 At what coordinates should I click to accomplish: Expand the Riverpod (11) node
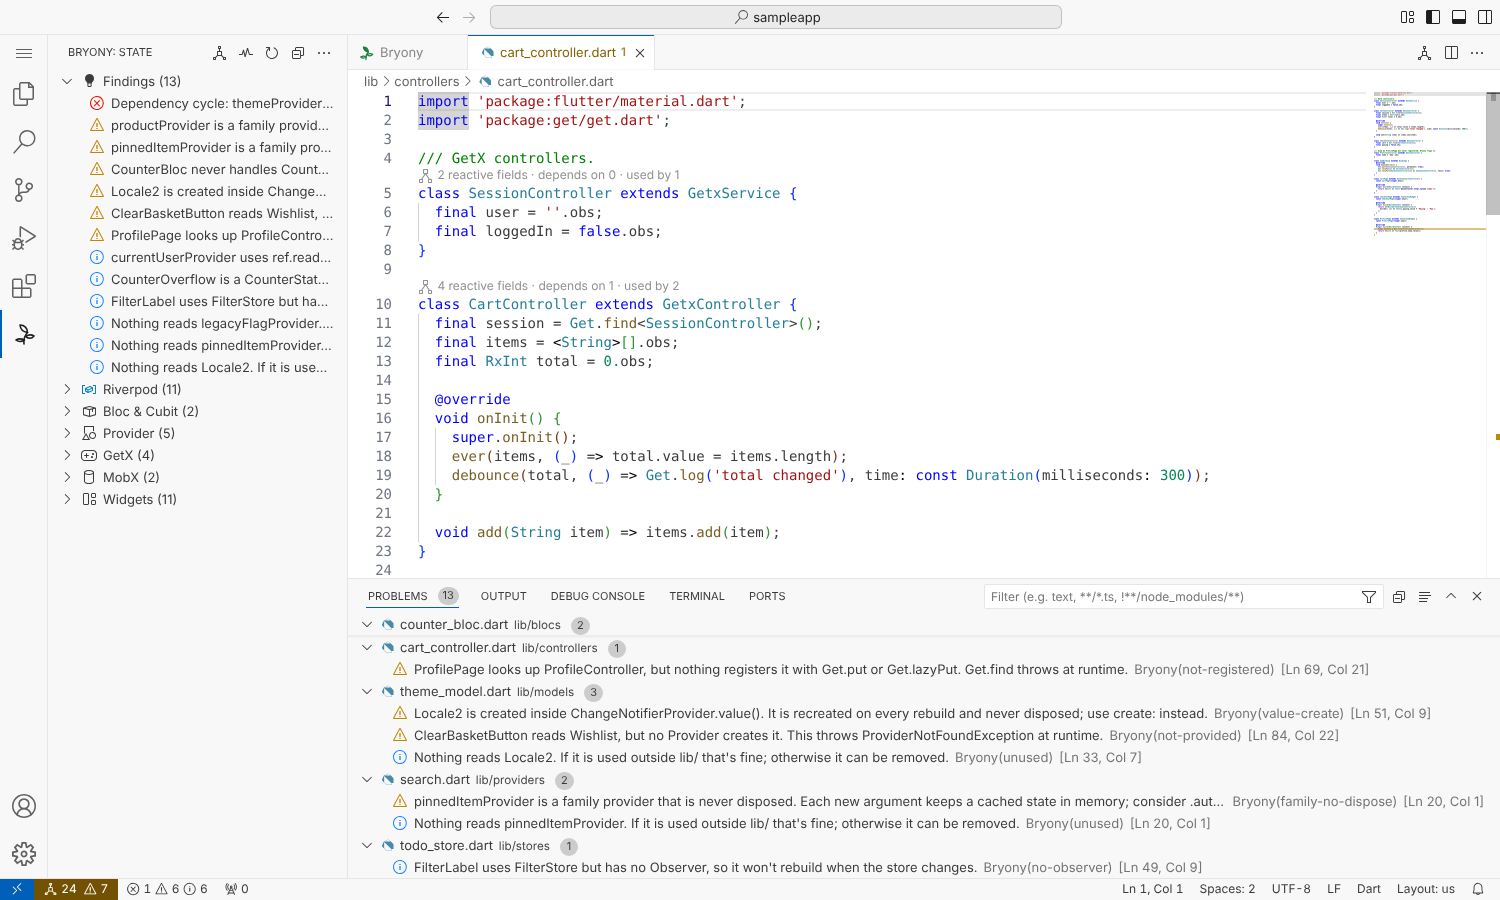[x=67, y=389]
